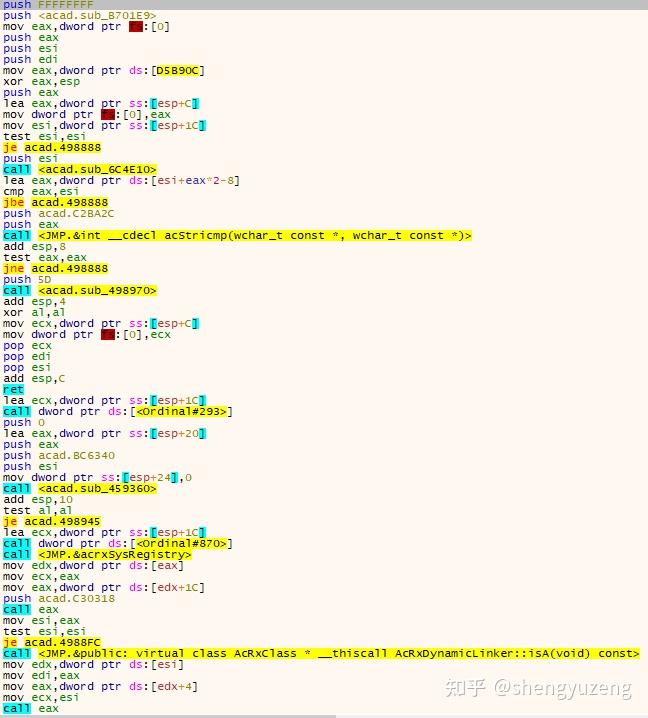
Task: Select the xor eax,esp line
Action: 41,82
